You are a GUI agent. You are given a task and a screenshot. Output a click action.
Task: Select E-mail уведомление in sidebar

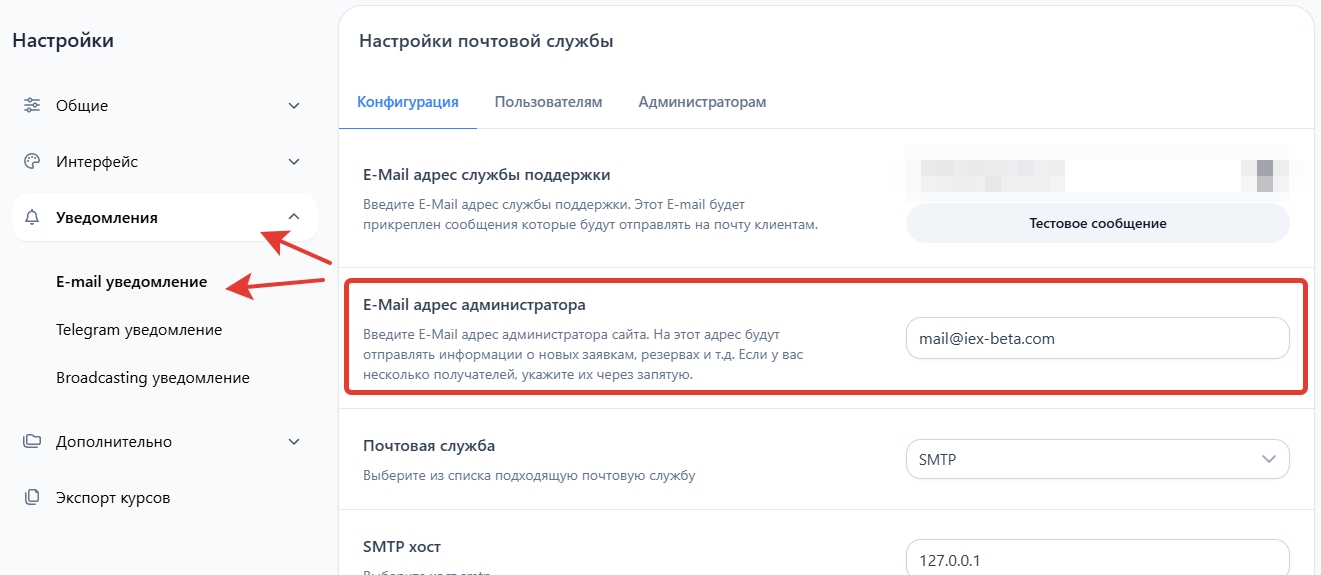click(x=132, y=281)
